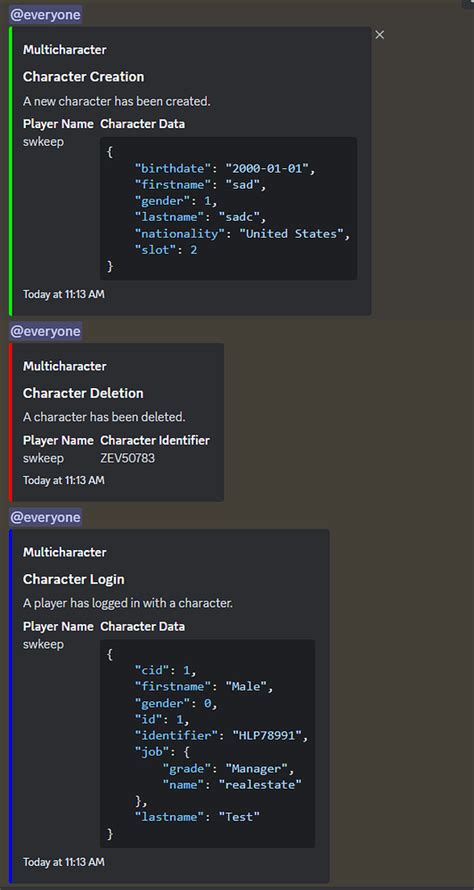Screen dimensions: 474x890
Task: Click the @everyone mention above Character Login
Action: point(45,517)
